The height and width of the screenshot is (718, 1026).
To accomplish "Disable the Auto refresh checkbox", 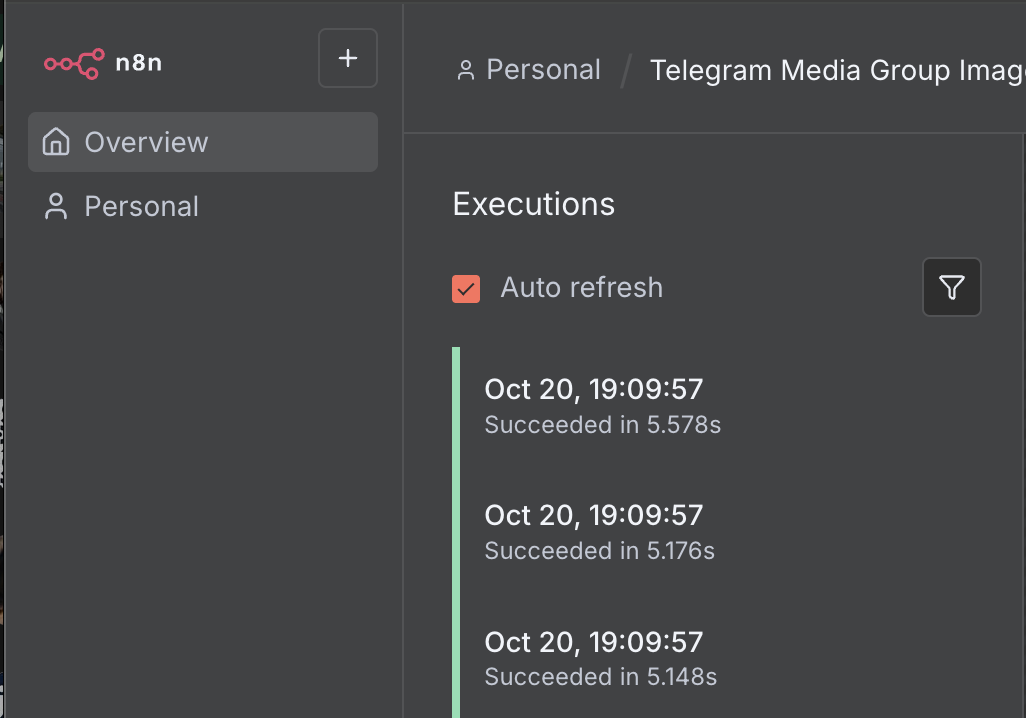I will click(x=466, y=289).
